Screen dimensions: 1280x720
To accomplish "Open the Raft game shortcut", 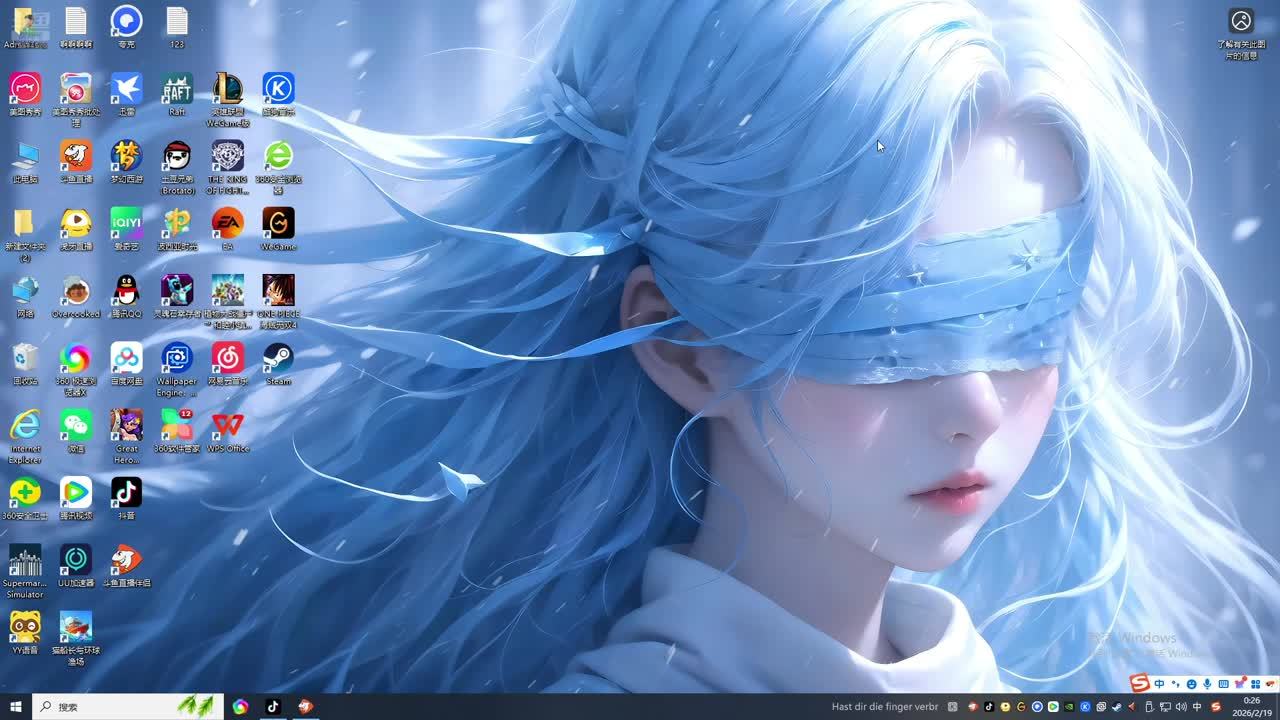I will [x=177, y=90].
